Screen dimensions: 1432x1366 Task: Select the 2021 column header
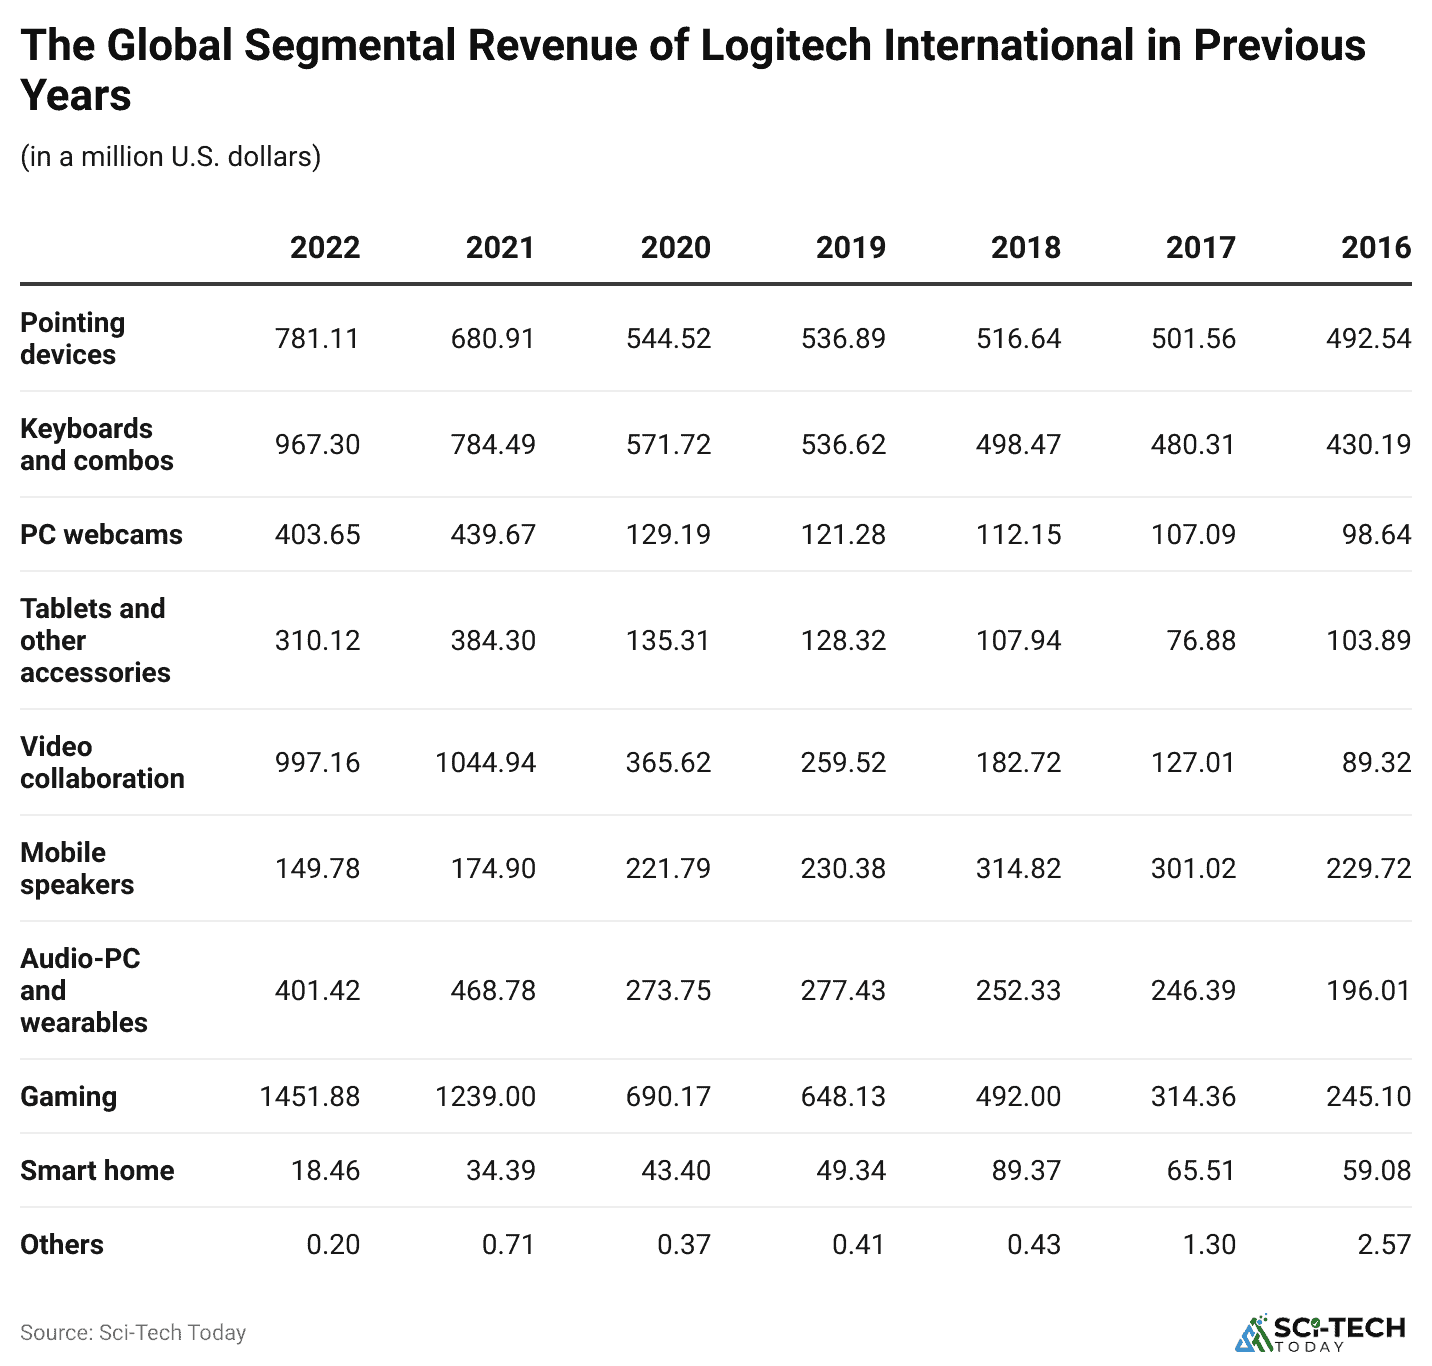[x=500, y=247]
